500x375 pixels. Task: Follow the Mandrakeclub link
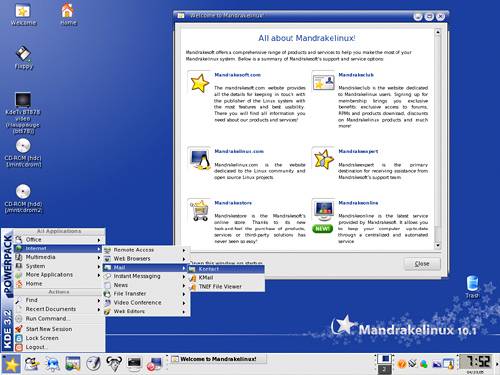pyautogui.click(x=356, y=75)
